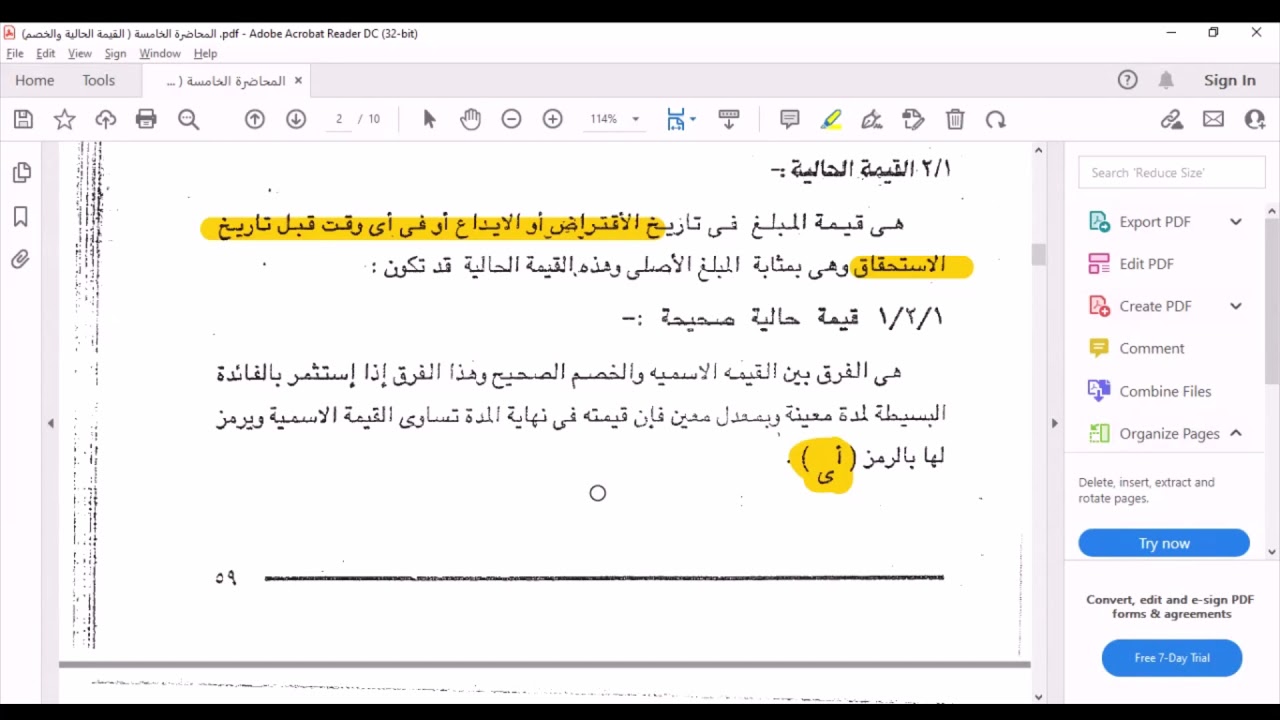Collapse the left navigation pane arrow
The height and width of the screenshot is (720, 1280).
[x=51, y=423]
